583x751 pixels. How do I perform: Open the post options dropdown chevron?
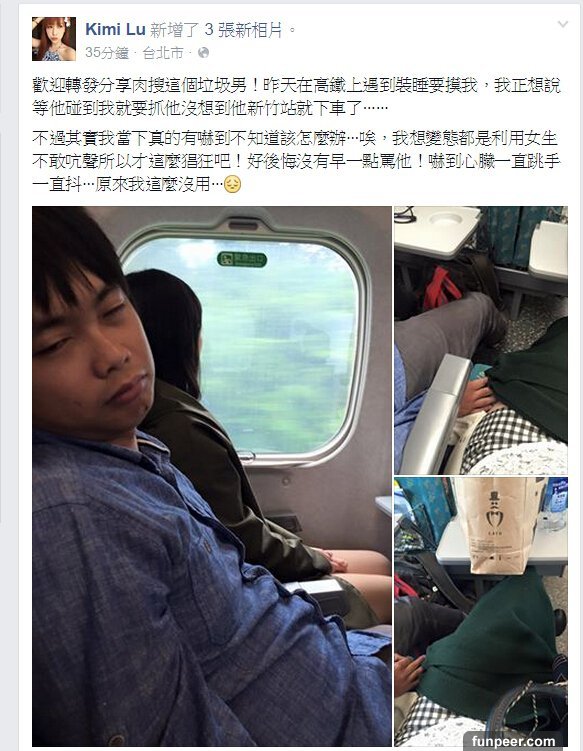563,24
